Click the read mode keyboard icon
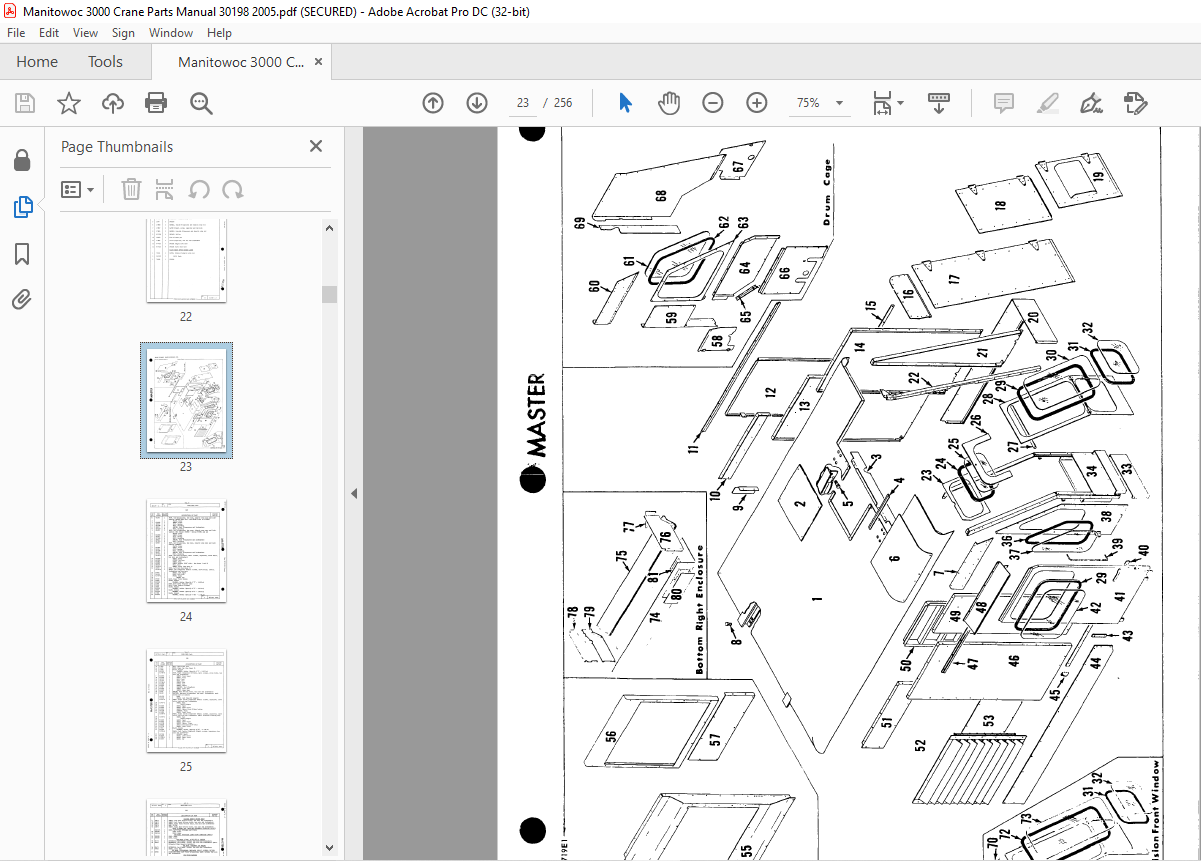 (x=939, y=103)
